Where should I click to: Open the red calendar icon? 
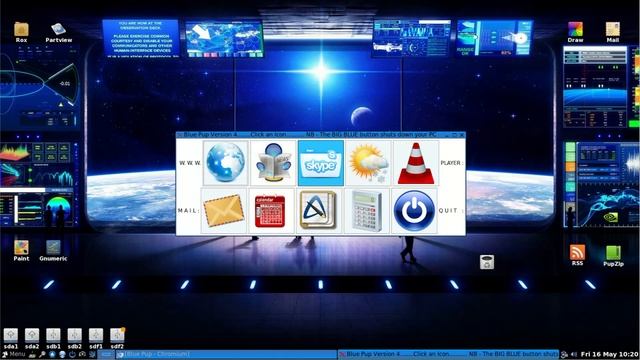click(271, 211)
